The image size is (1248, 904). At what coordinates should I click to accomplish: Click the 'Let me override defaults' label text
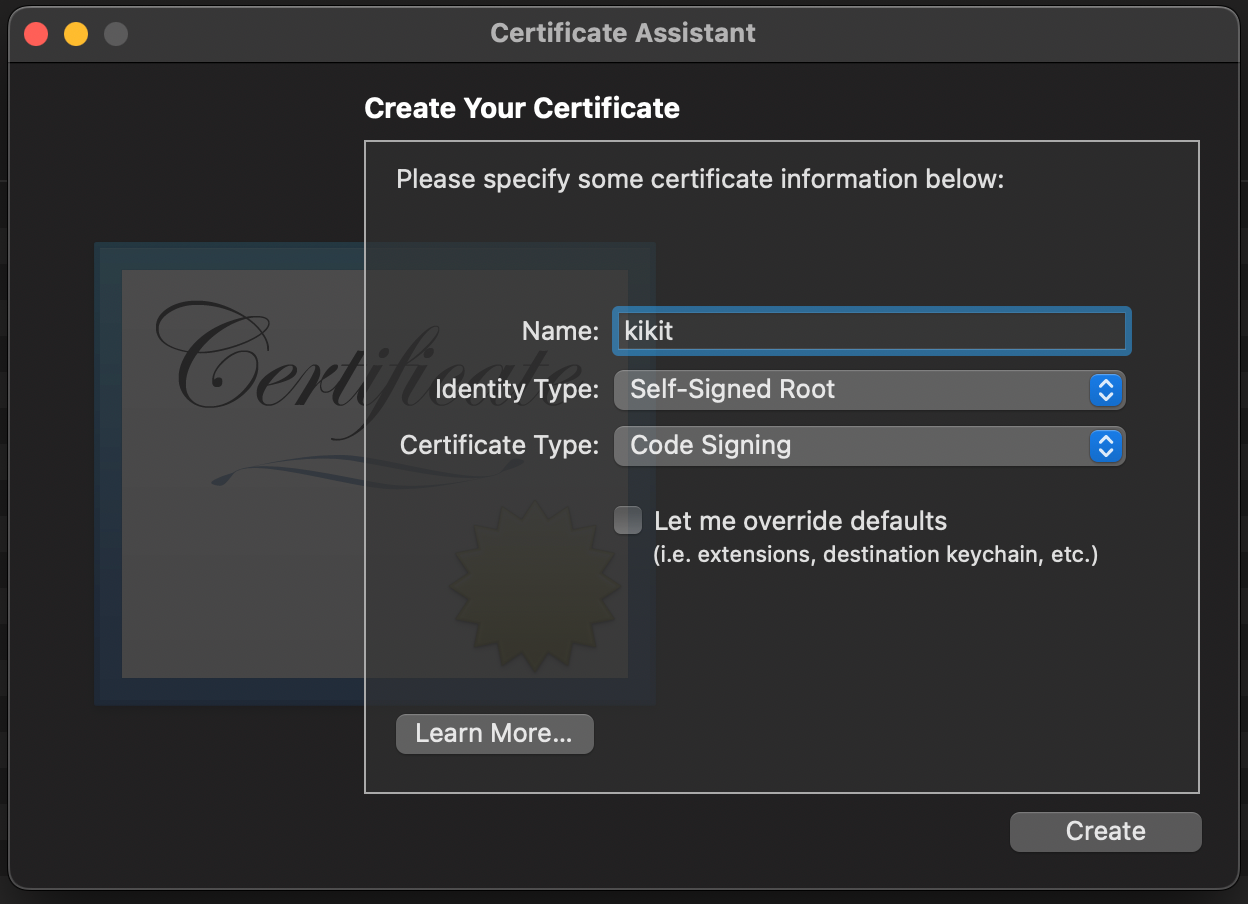tap(800, 521)
